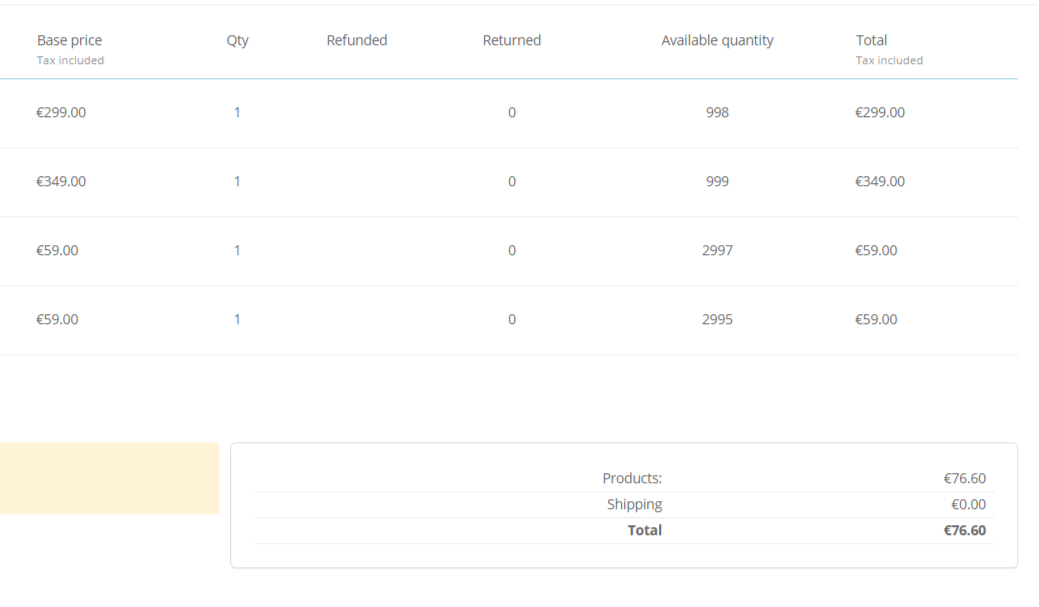The width and height of the screenshot is (1039, 607).
Task: Click the Products subtotal amount €76.60
Action: tap(964, 479)
